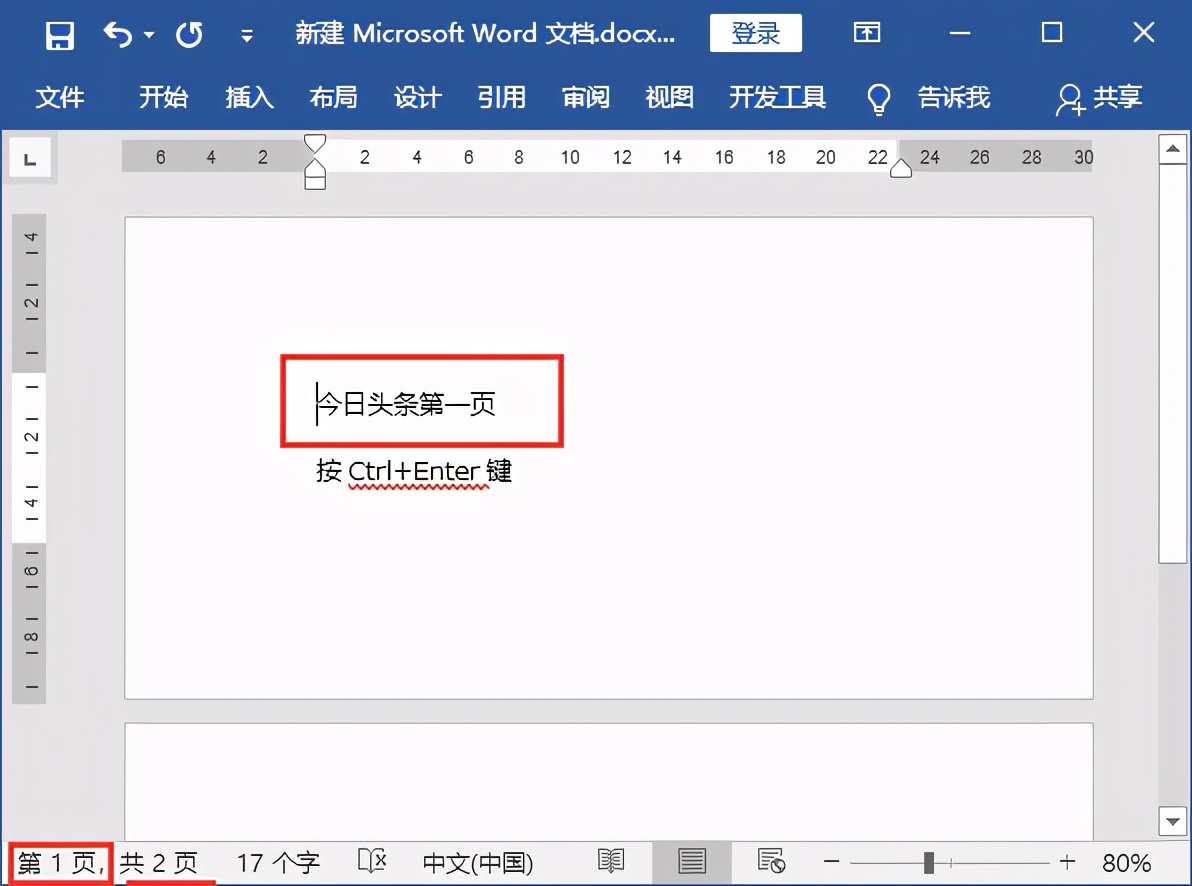Click the 告诉我 search field
1192x886 pixels.
tap(954, 97)
